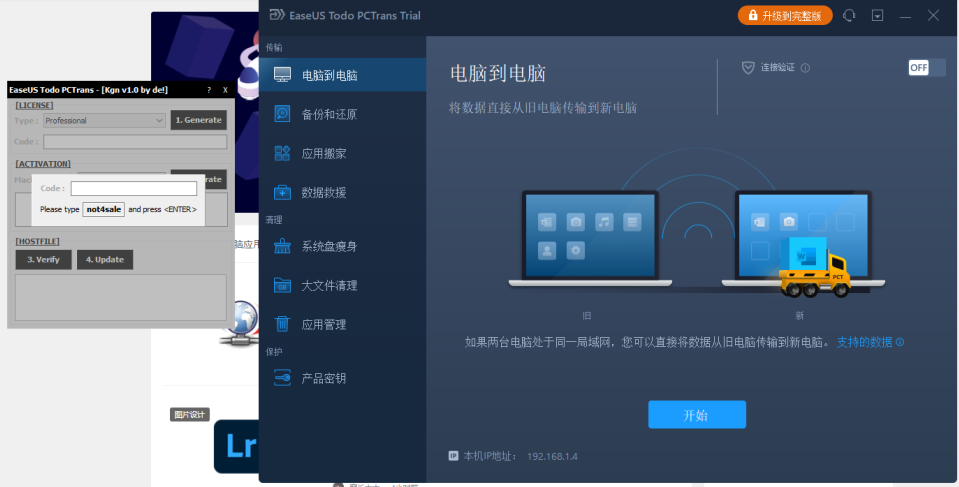
Task: Click the 电脑到电脑 heading text
Action: pyautogui.click(x=498, y=73)
